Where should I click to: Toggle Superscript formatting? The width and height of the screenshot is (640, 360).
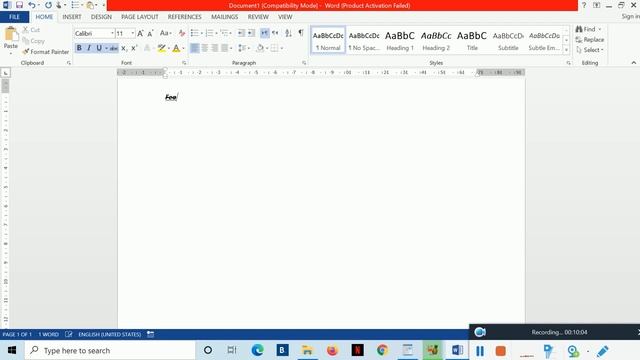(x=134, y=48)
